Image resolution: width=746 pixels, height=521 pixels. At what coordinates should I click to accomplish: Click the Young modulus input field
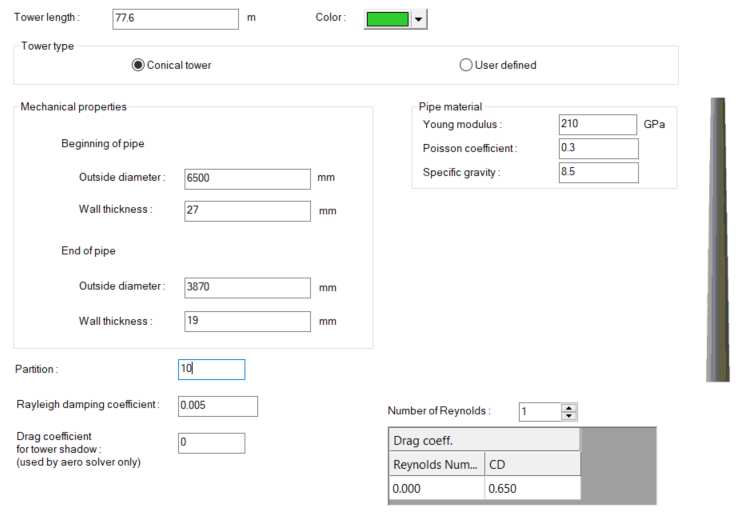(x=597, y=125)
